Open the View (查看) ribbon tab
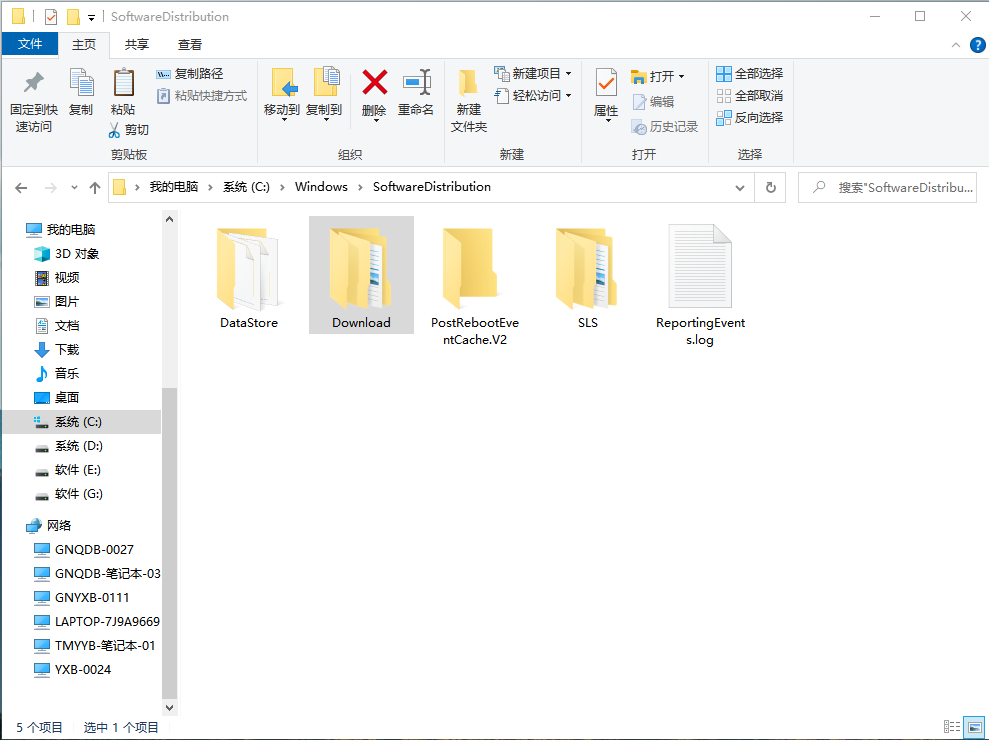The width and height of the screenshot is (989, 740). pyautogui.click(x=190, y=44)
